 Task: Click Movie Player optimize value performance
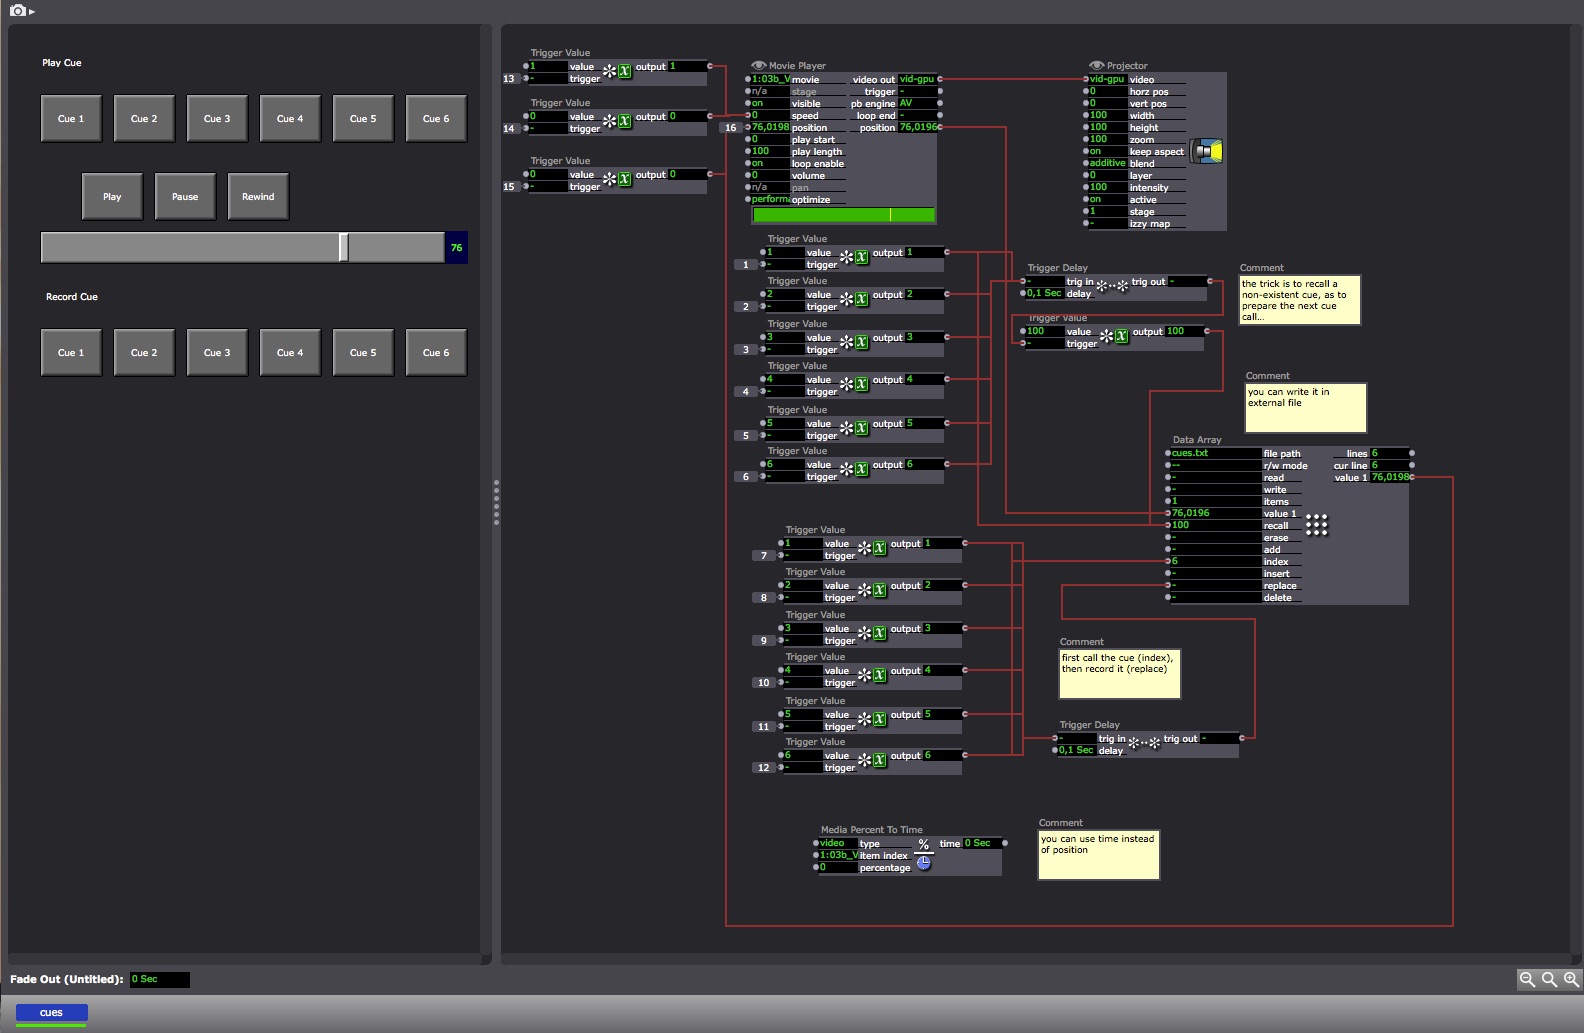(769, 199)
